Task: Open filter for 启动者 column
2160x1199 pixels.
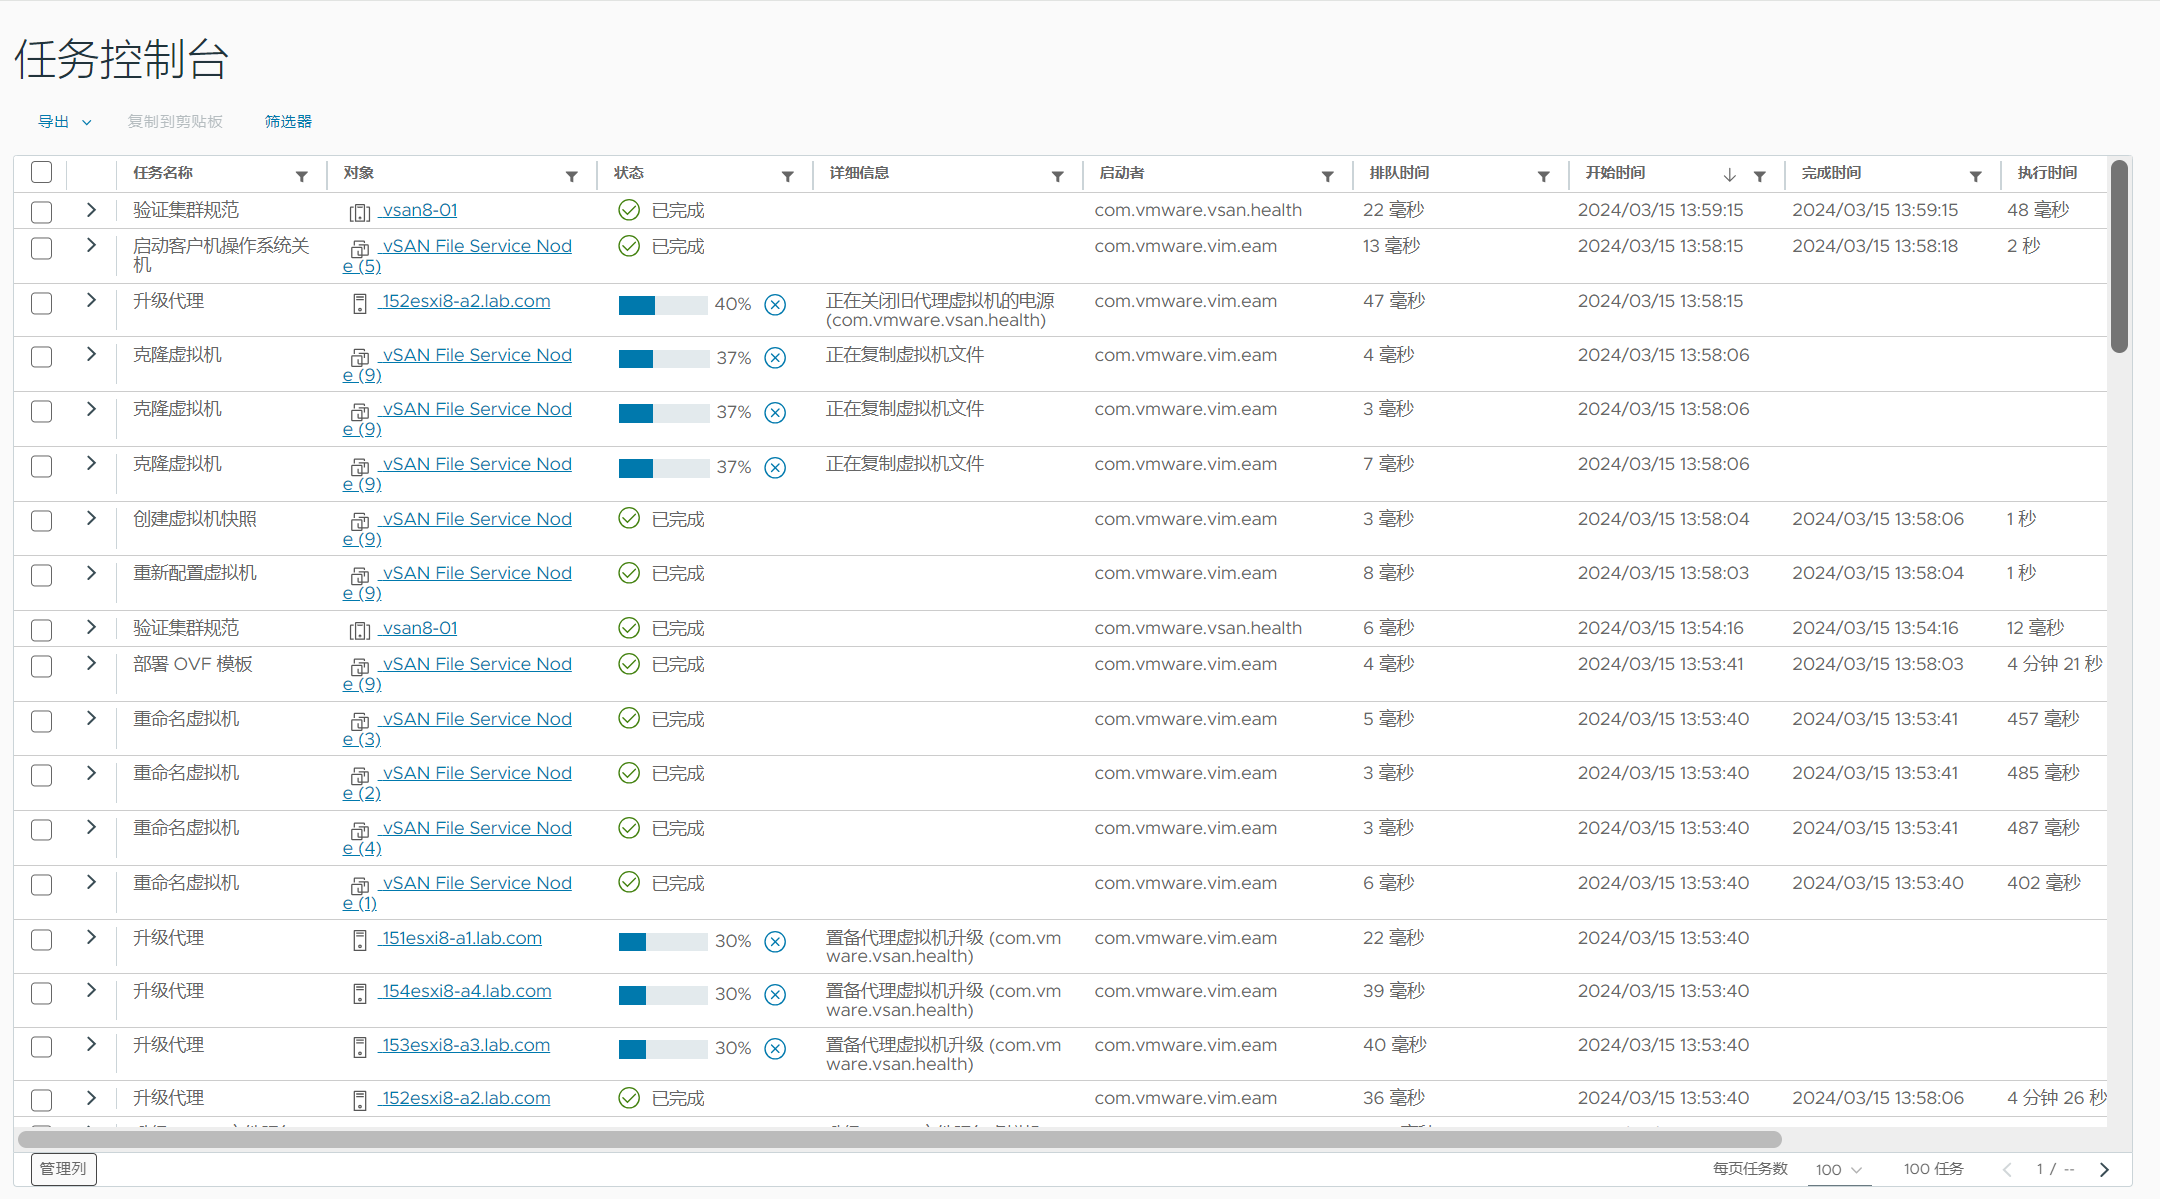Action: pos(1327,176)
